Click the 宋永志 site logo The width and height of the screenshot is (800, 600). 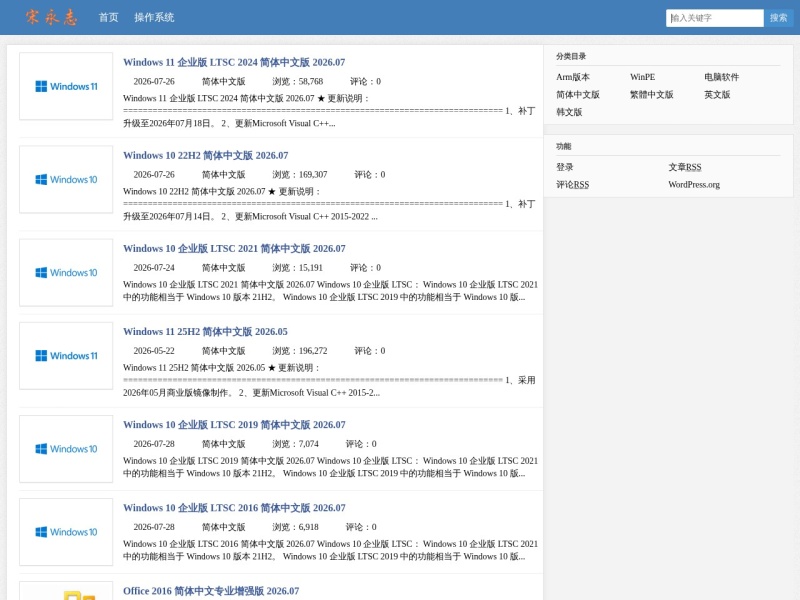click(x=52, y=17)
